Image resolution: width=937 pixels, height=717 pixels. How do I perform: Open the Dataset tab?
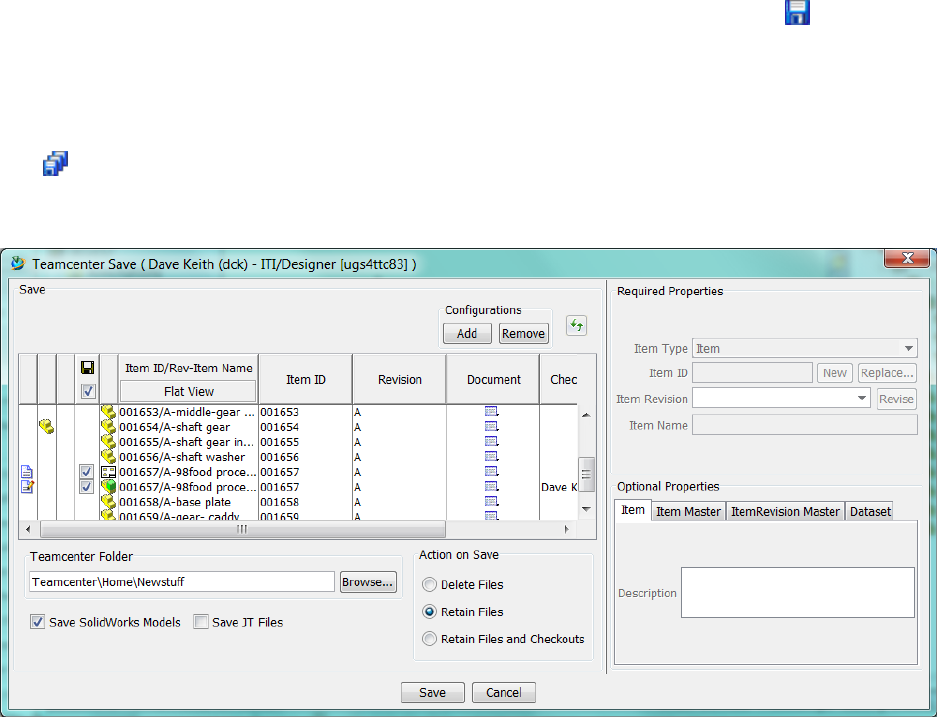point(870,511)
